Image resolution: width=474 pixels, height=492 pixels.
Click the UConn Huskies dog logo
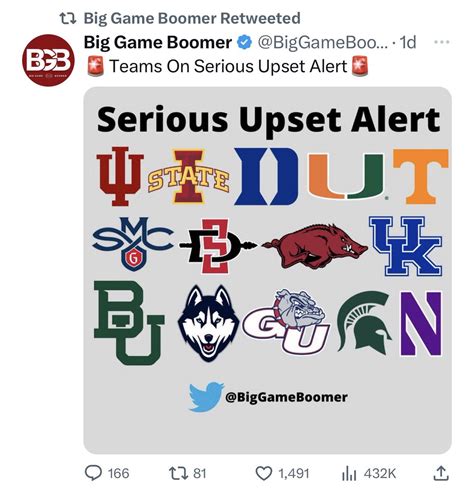point(209,324)
